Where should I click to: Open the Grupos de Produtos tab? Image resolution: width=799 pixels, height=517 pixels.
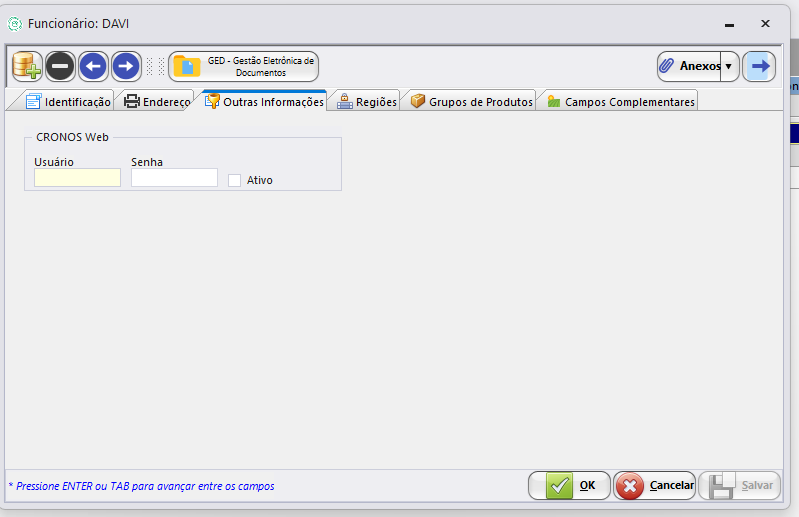click(x=472, y=101)
